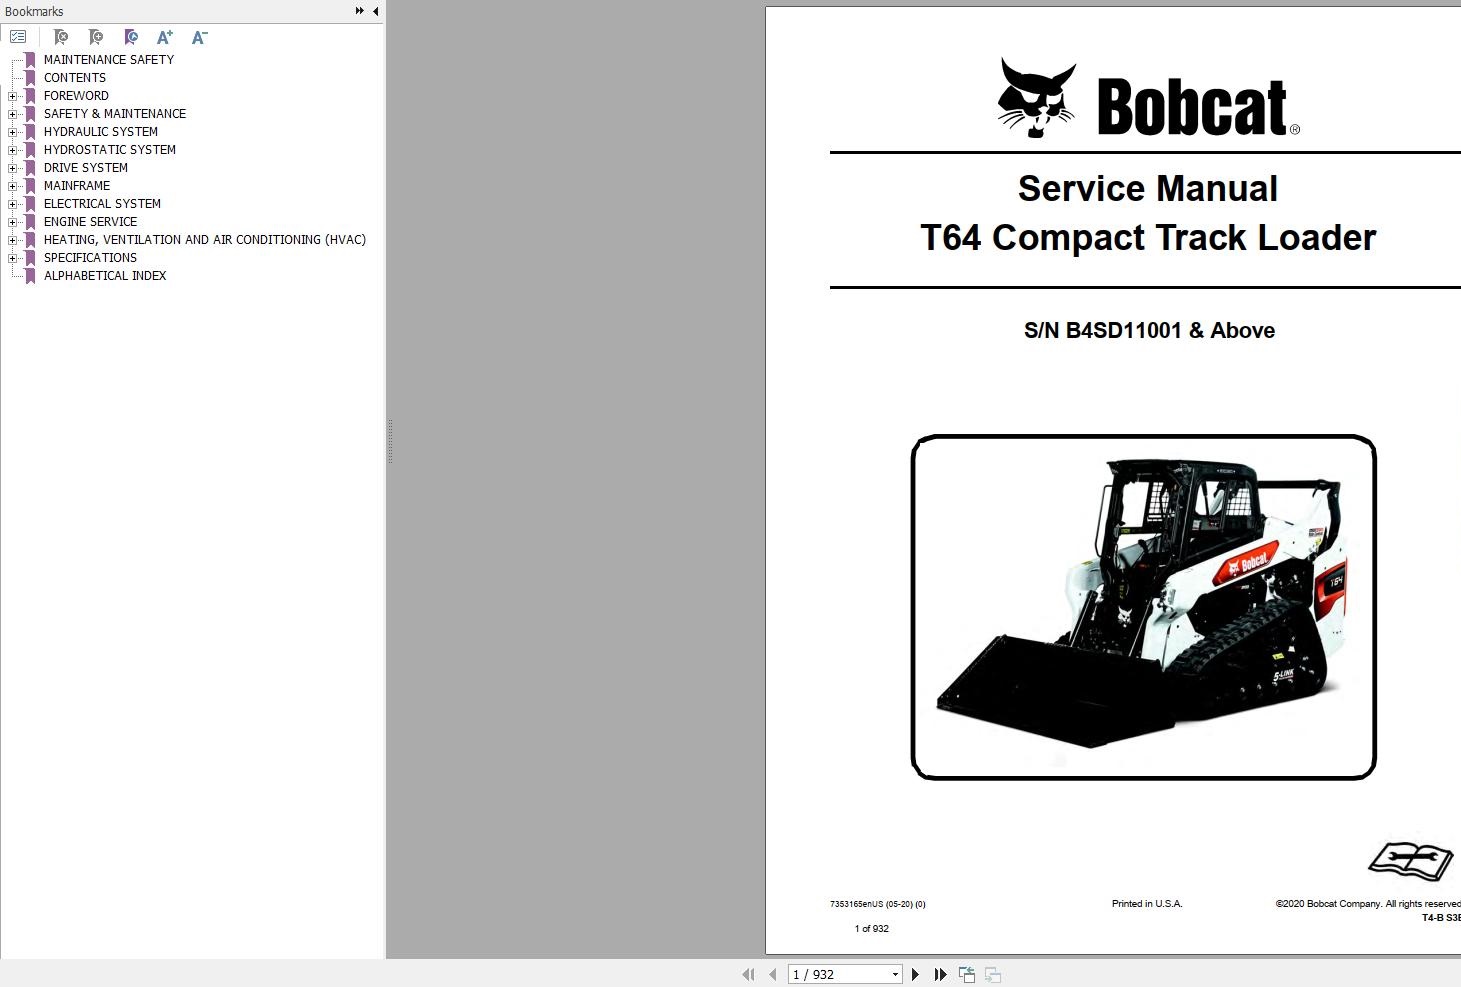Select the SAFETY & MAINTENANCE bookmark text
The width and height of the screenshot is (1461, 987).
pyautogui.click(x=114, y=114)
